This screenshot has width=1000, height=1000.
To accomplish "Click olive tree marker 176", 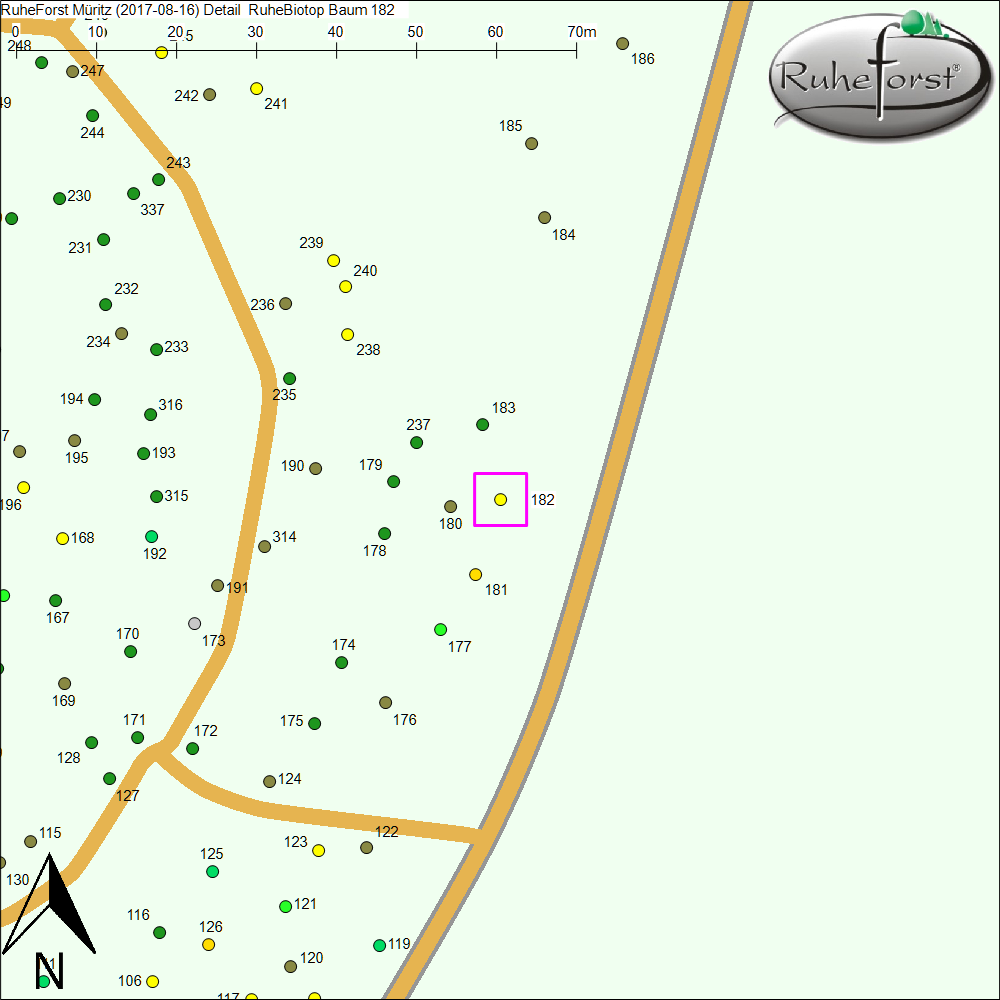I will coord(385,703).
